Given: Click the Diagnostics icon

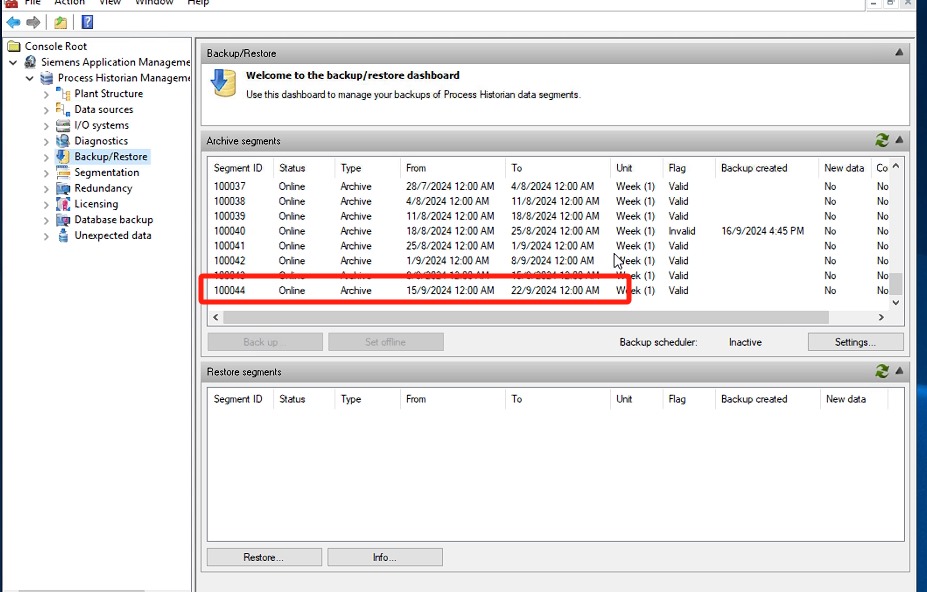Looking at the screenshot, I should coord(63,141).
